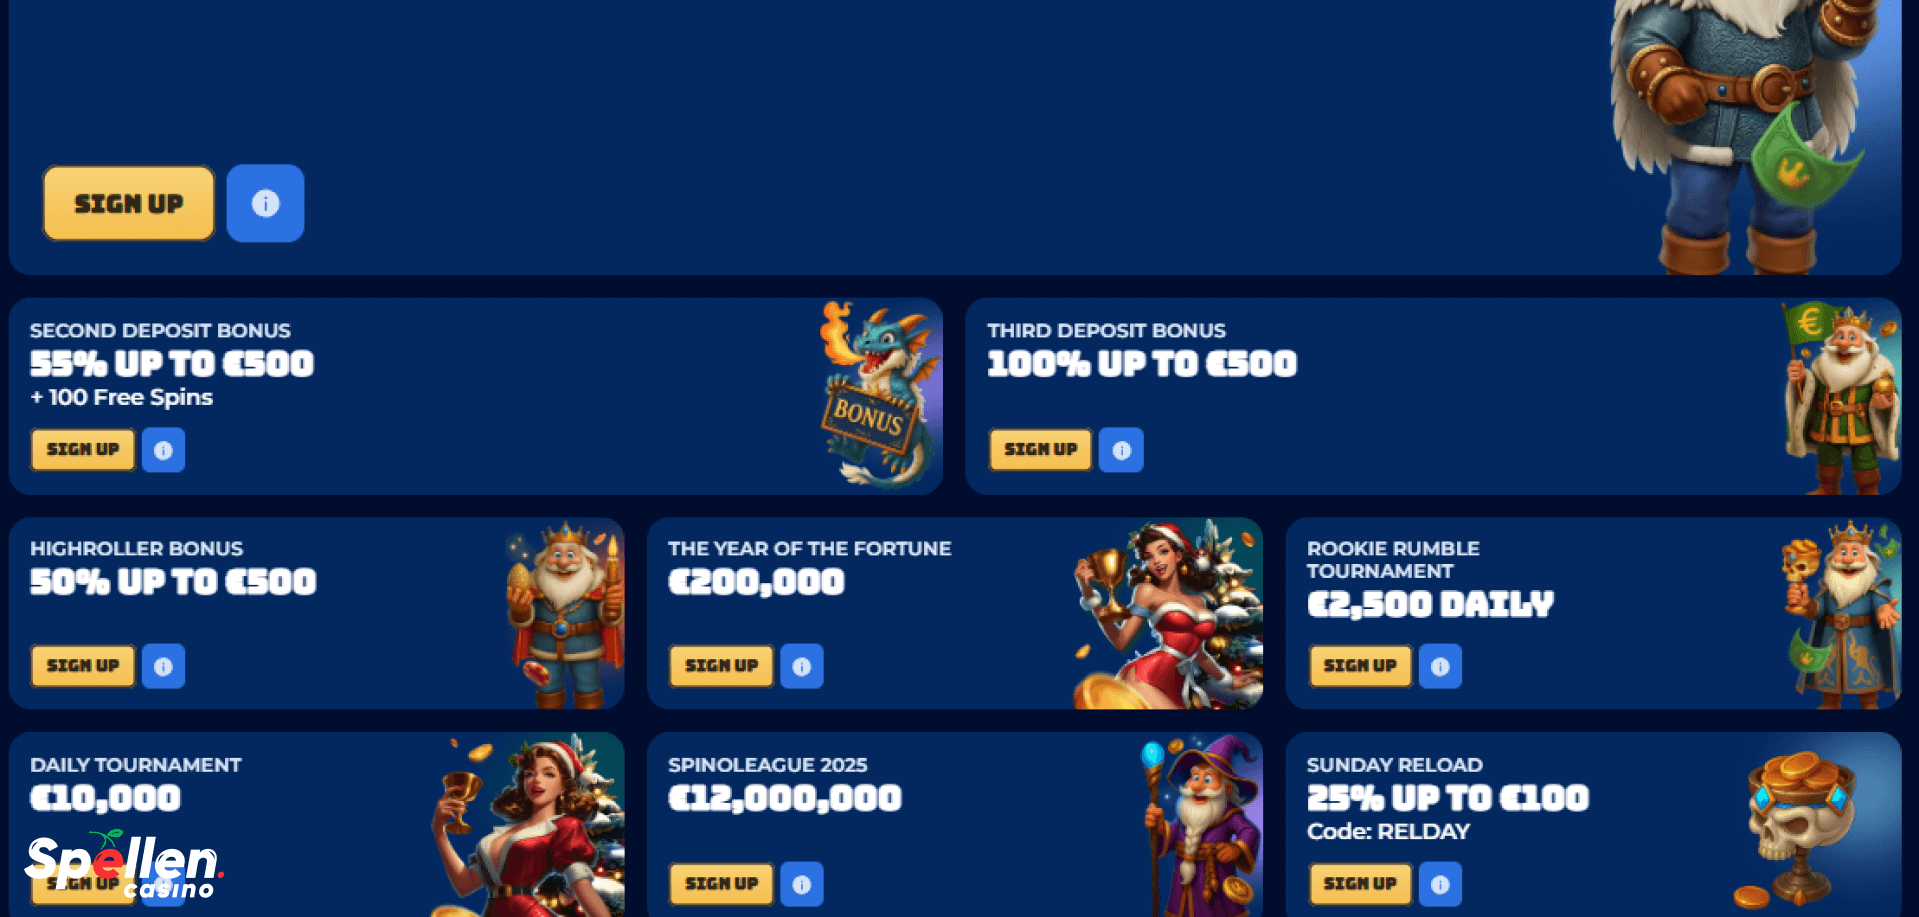Image resolution: width=1919 pixels, height=917 pixels.
Task: Click the large Sign Up button in the top banner
Action: [x=129, y=203]
